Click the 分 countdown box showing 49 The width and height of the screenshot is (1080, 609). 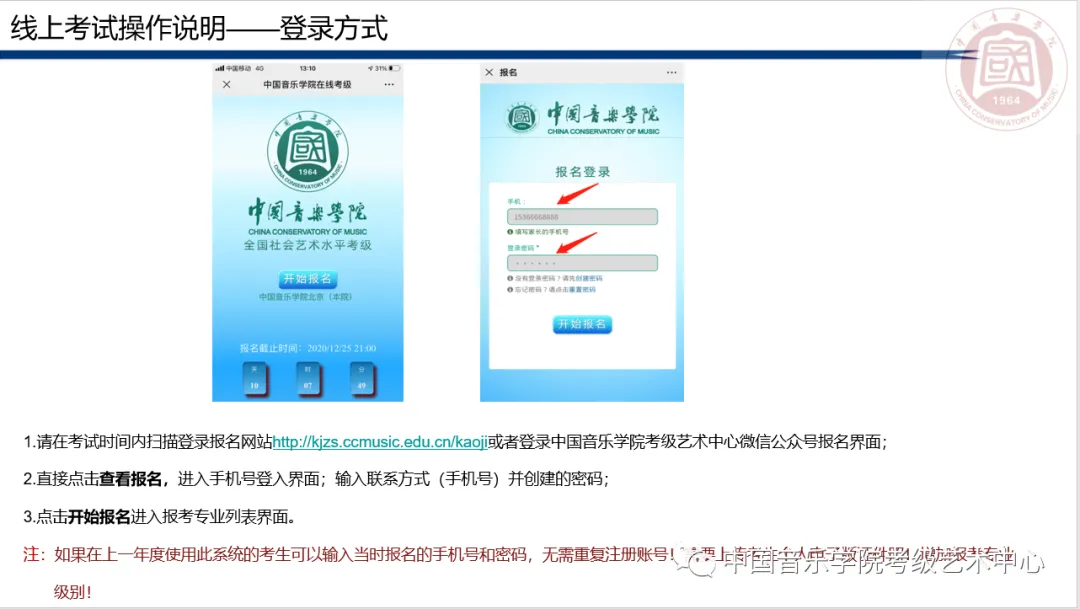point(362,378)
